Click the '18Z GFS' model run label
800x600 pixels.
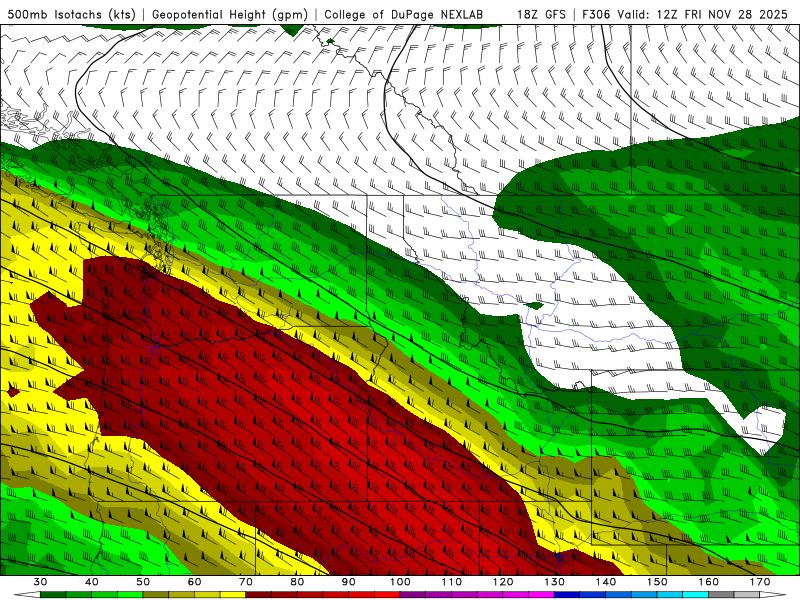(541, 15)
